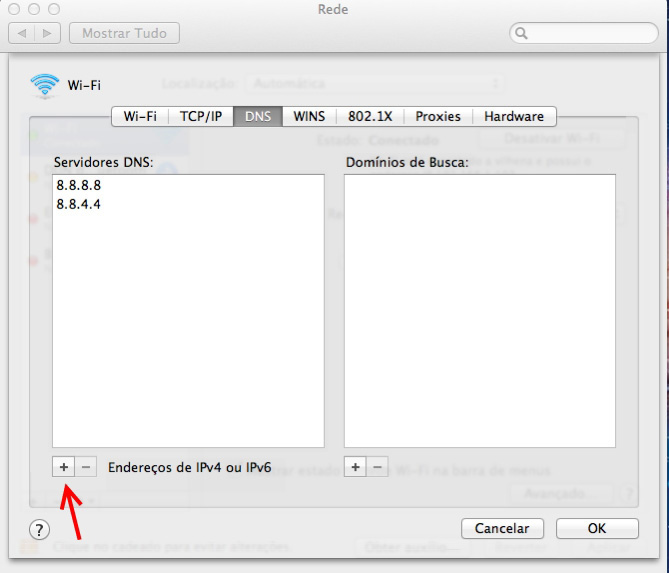
Task: Select DNS server 8.8.8.8
Action: pos(188,185)
